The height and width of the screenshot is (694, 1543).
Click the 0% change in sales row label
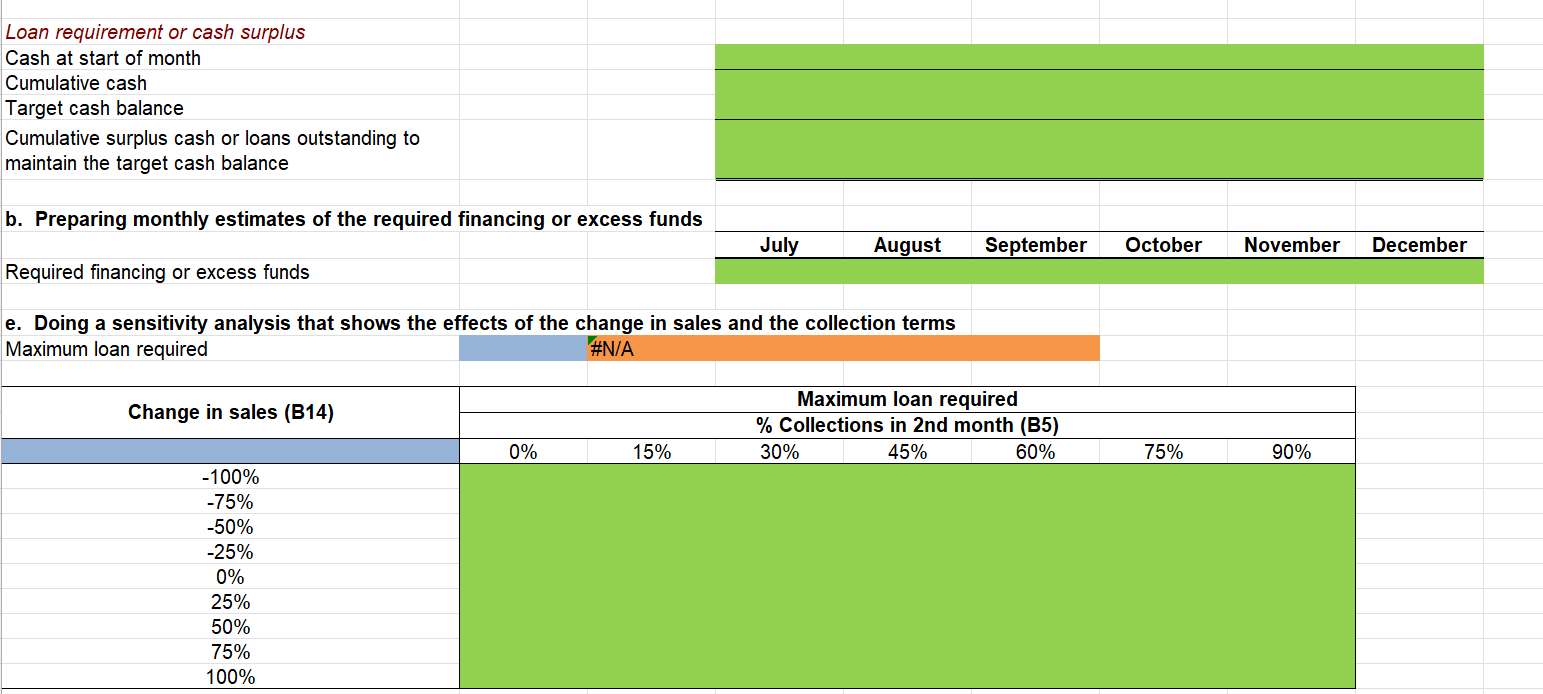coord(230,577)
